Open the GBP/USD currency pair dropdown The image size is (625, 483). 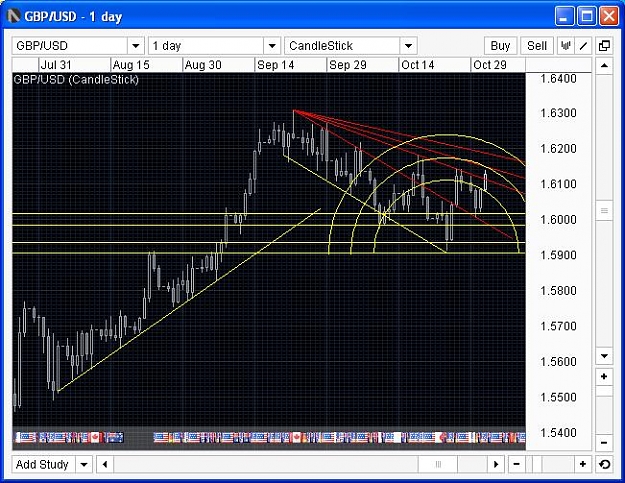click(x=136, y=46)
